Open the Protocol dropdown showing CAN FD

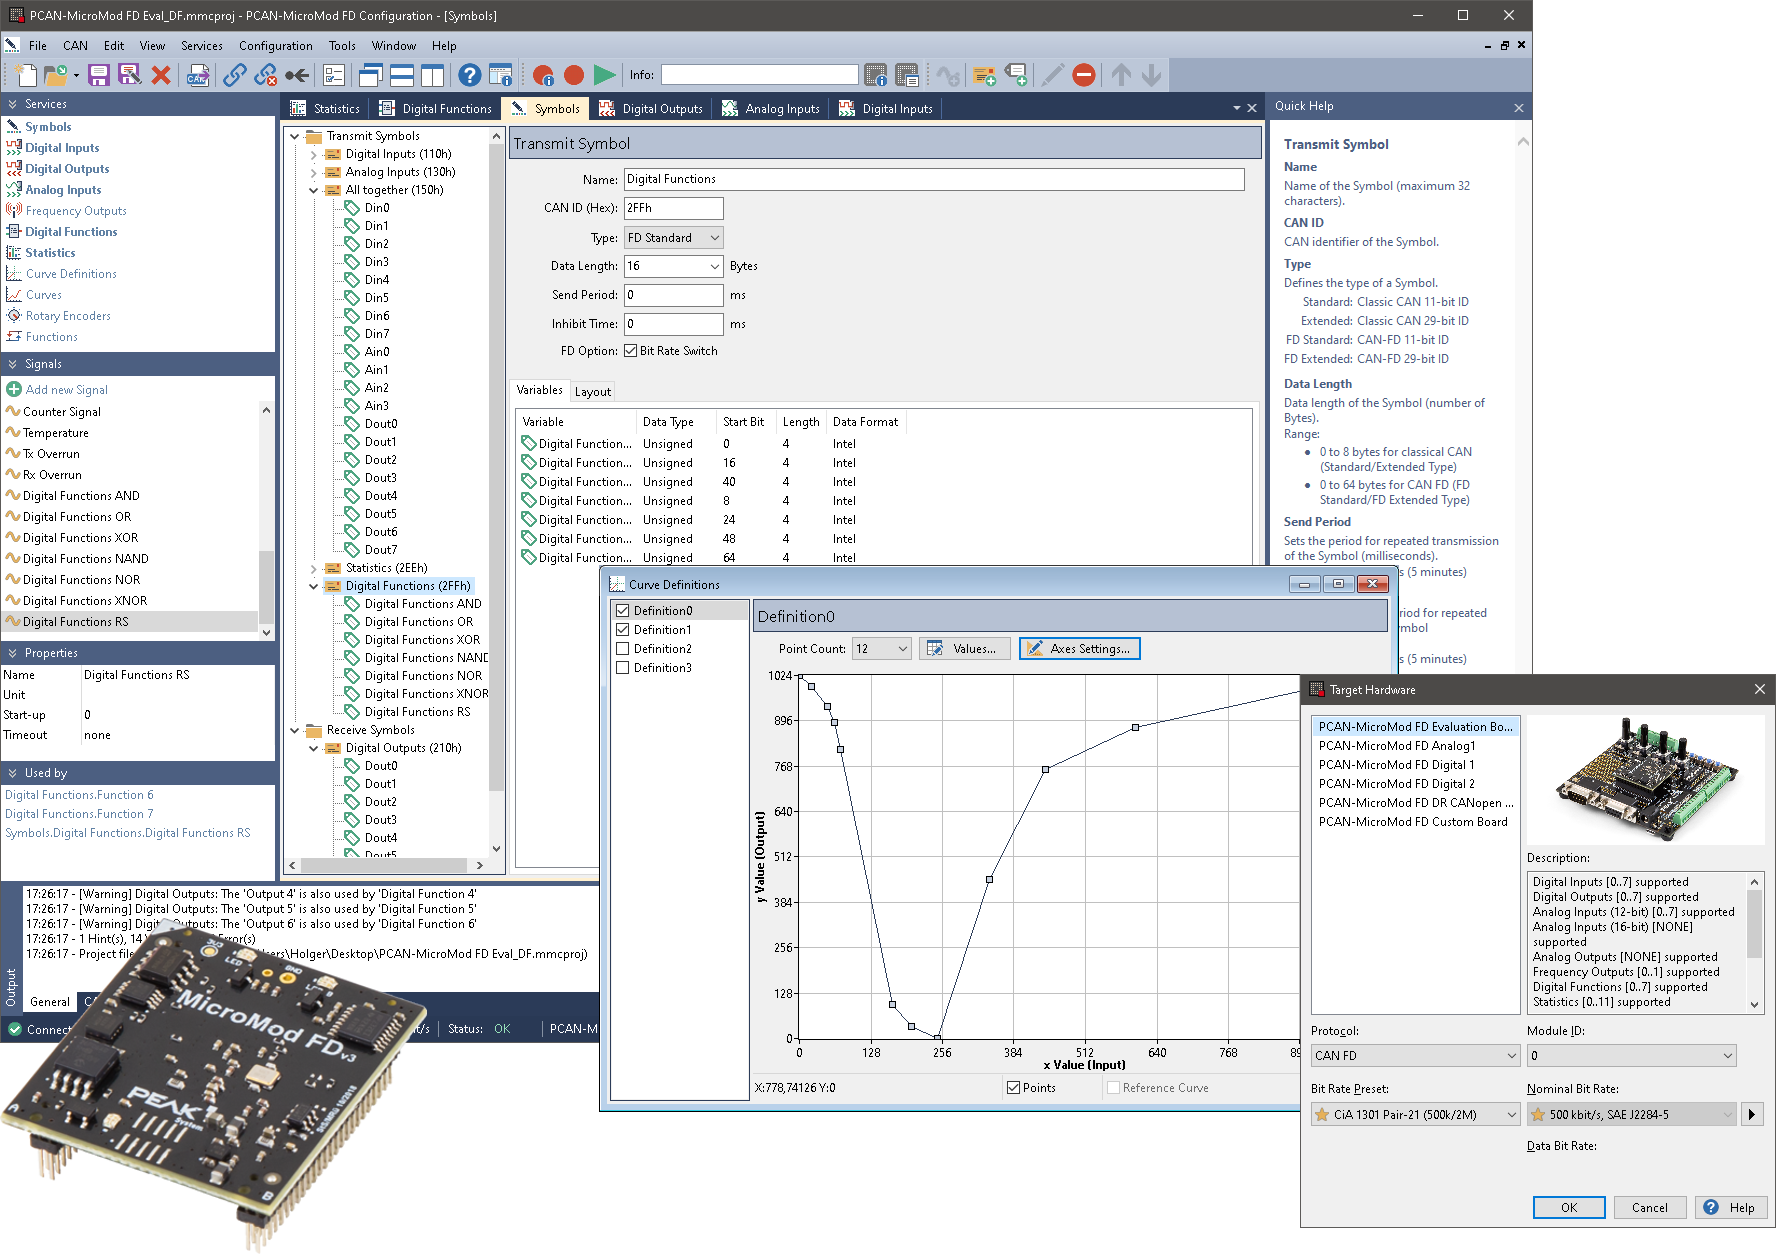[1415, 1055]
